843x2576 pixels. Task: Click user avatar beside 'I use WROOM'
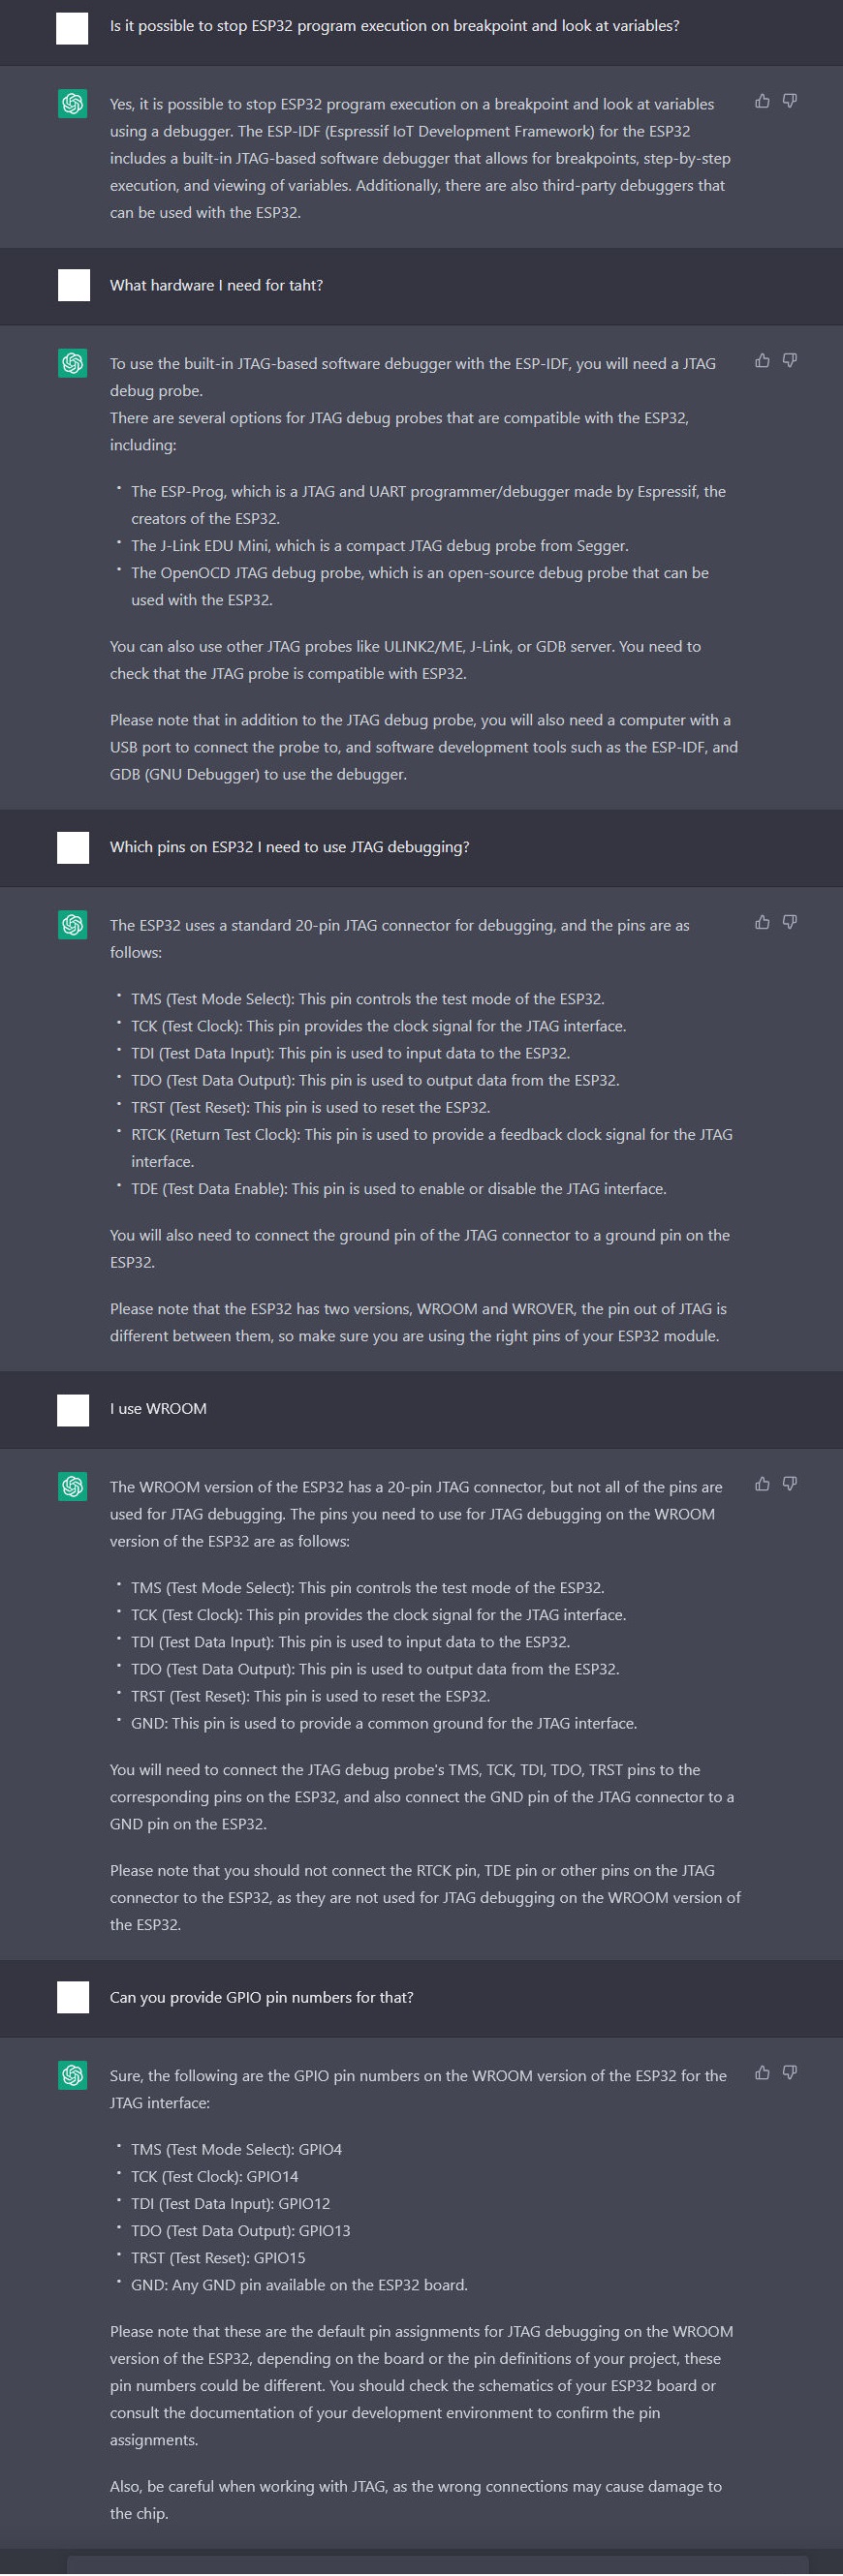click(73, 1410)
